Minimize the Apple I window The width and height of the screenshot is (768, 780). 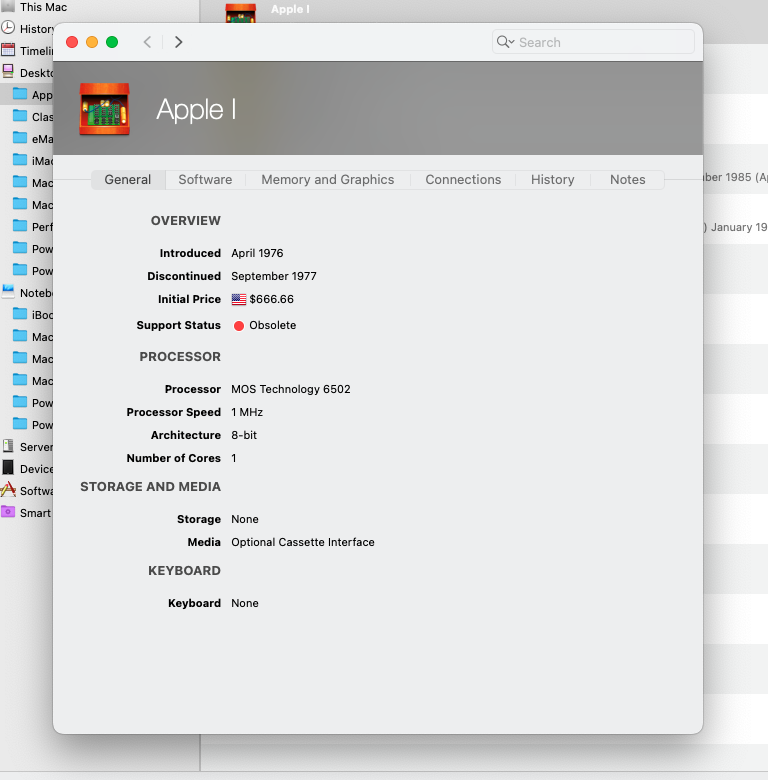pyautogui.click(x=92, y=42)
